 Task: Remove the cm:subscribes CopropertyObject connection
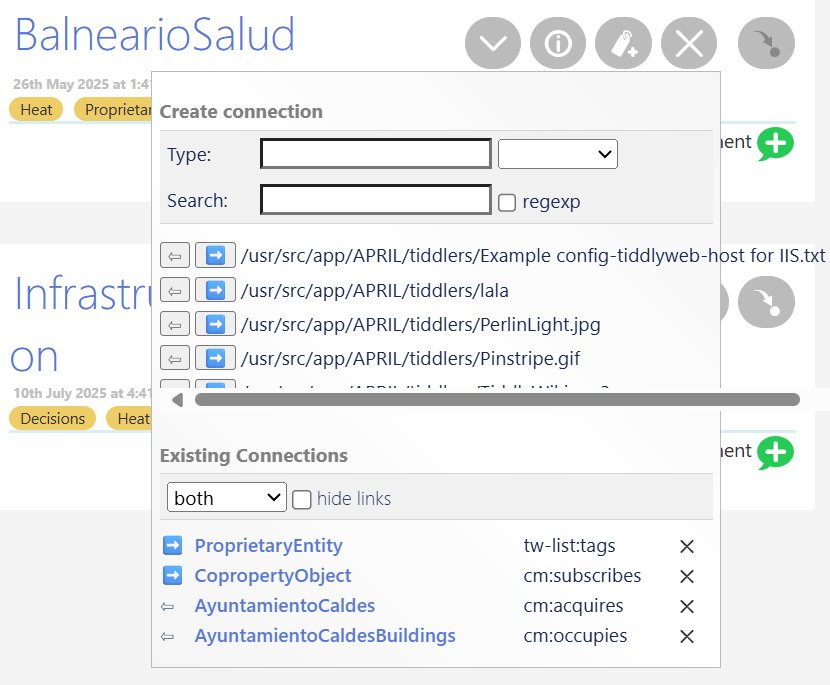pos(687,576)
